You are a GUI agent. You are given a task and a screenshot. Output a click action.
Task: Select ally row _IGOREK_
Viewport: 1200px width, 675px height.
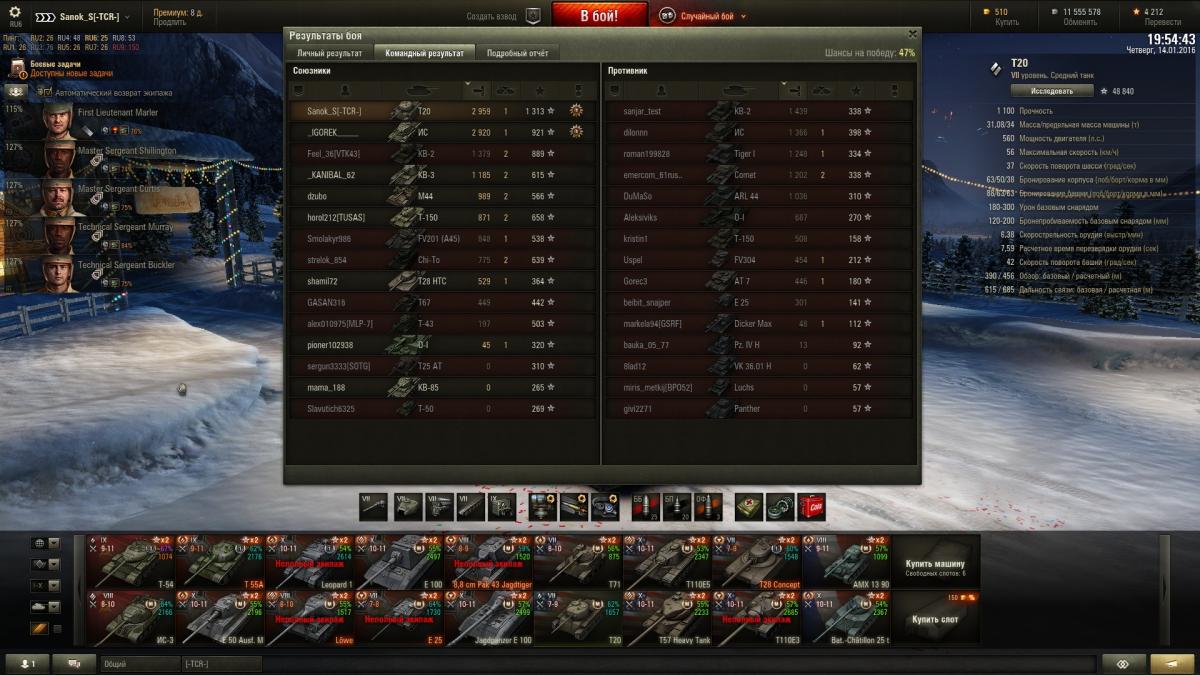pyautogui.click(x=442, y=132)
